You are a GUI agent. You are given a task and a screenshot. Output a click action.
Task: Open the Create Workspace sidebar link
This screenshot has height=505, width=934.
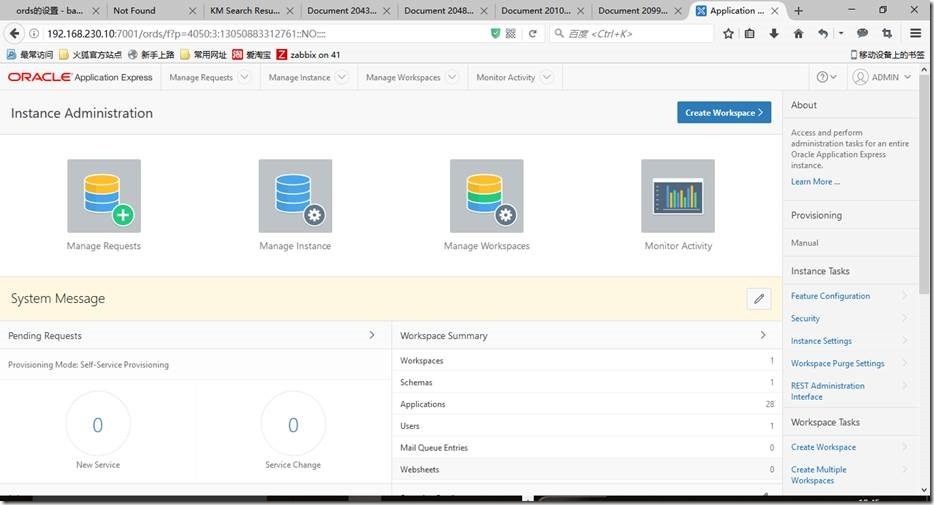[x=823, y=447]
